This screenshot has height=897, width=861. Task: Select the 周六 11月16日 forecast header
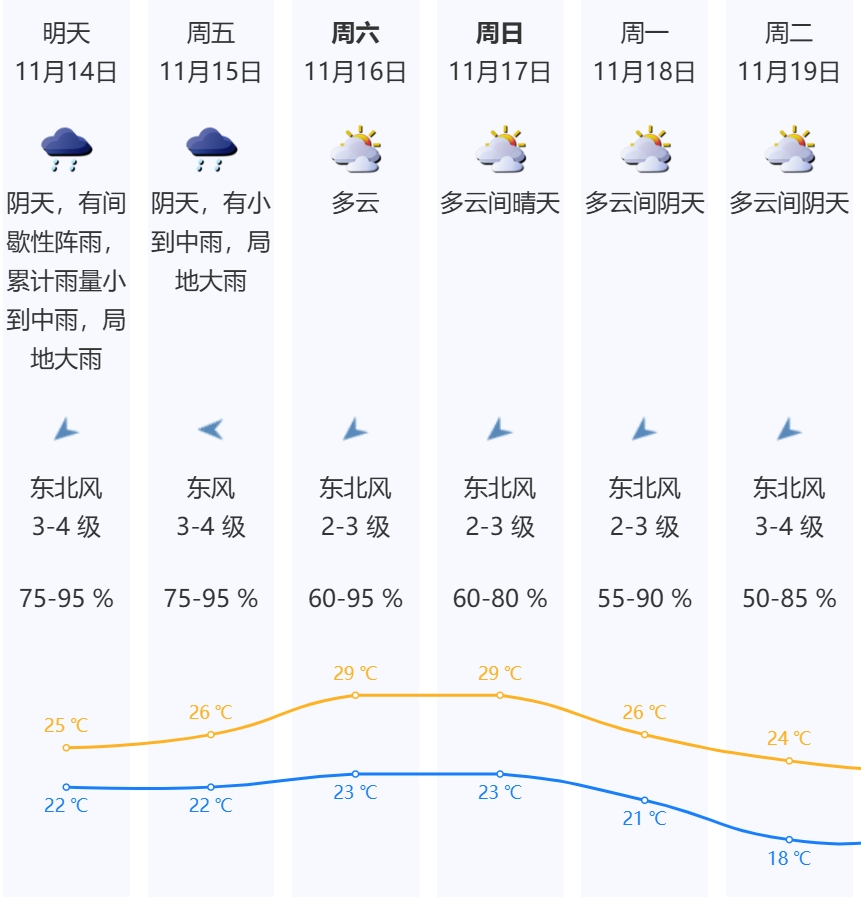tap(356, 53)
